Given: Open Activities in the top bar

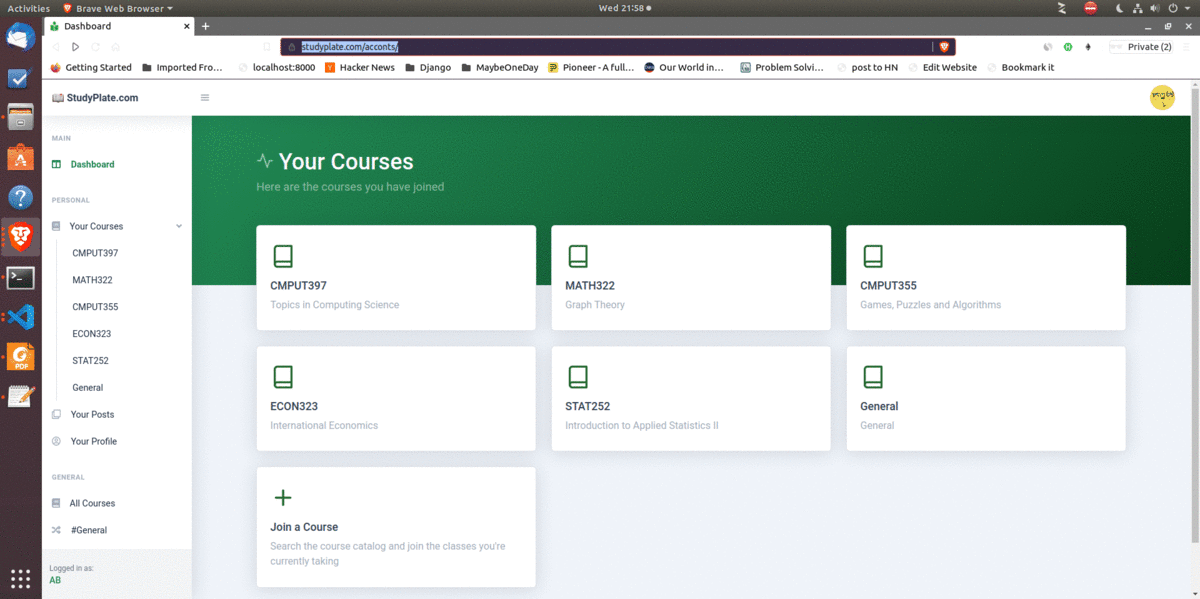Looking at the screenshot, I should [29, 7].
